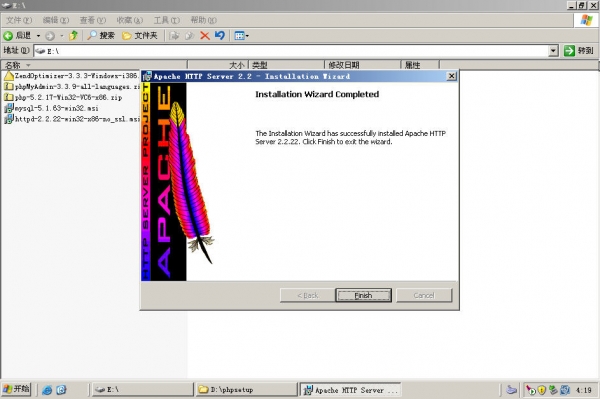Expand the Views dropdown button
This screenshot has width=600, height=399.
point(241,36)
